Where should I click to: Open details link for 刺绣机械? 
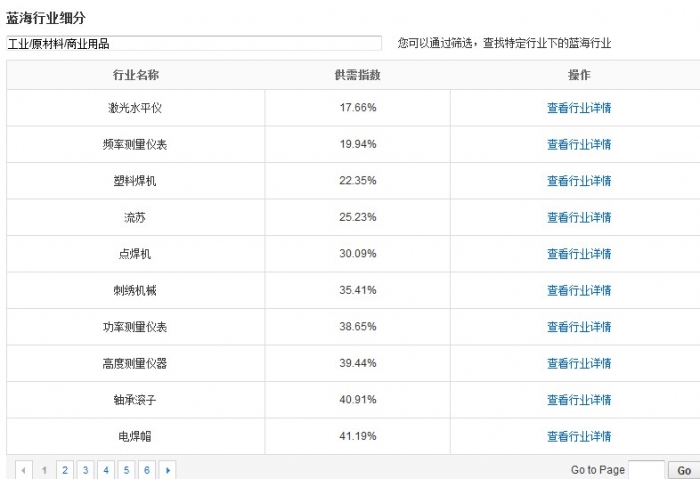pos(579,290)
